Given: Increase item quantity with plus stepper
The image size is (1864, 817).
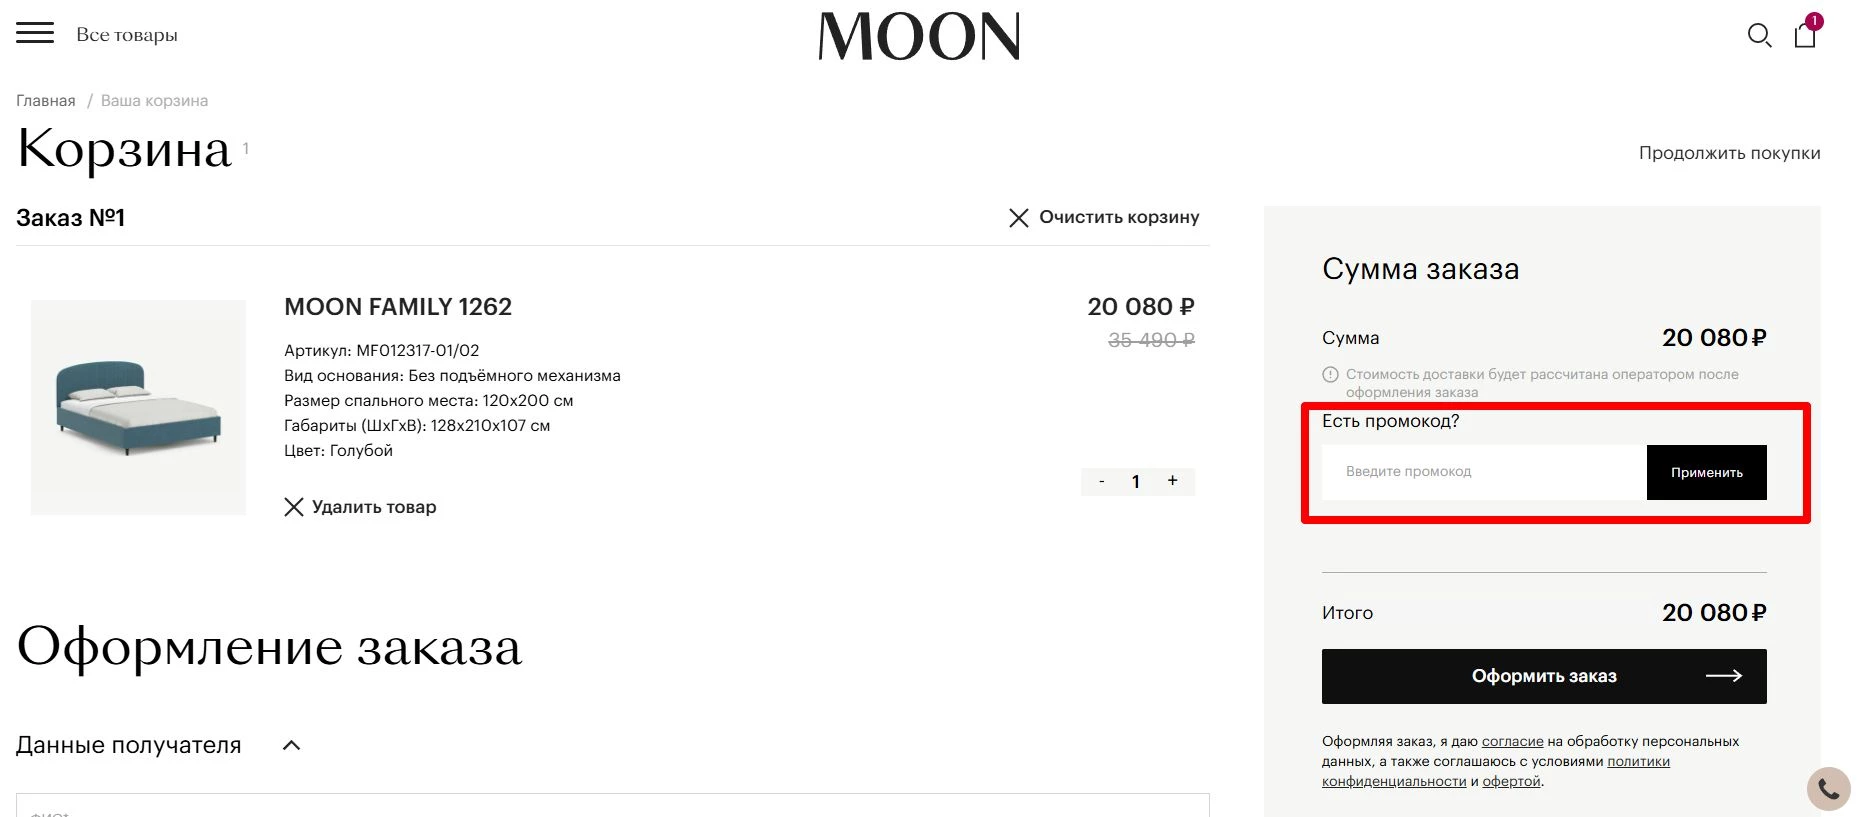Looking at the screenshot, I should coord(1171,481).
